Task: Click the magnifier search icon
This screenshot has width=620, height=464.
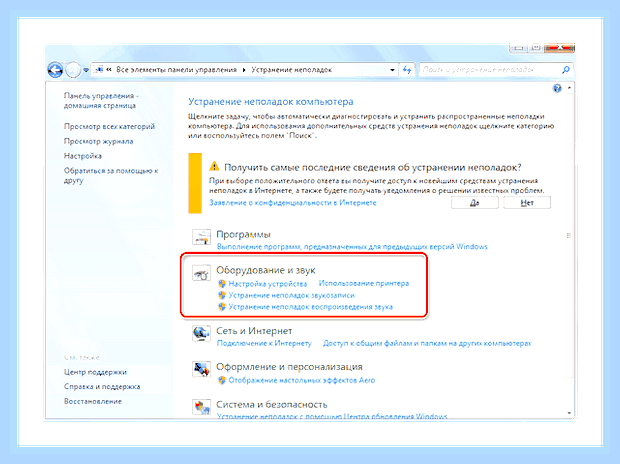Action: pyautogui.click(x=566, y=70)
